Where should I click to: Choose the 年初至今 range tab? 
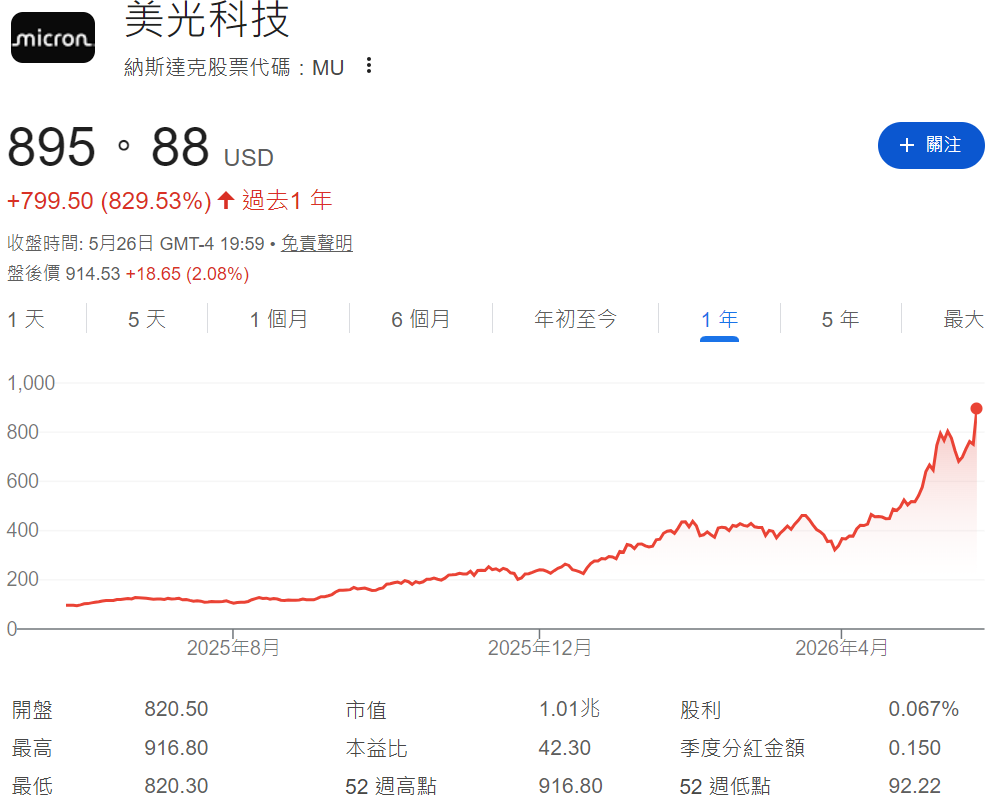(576, 319)
